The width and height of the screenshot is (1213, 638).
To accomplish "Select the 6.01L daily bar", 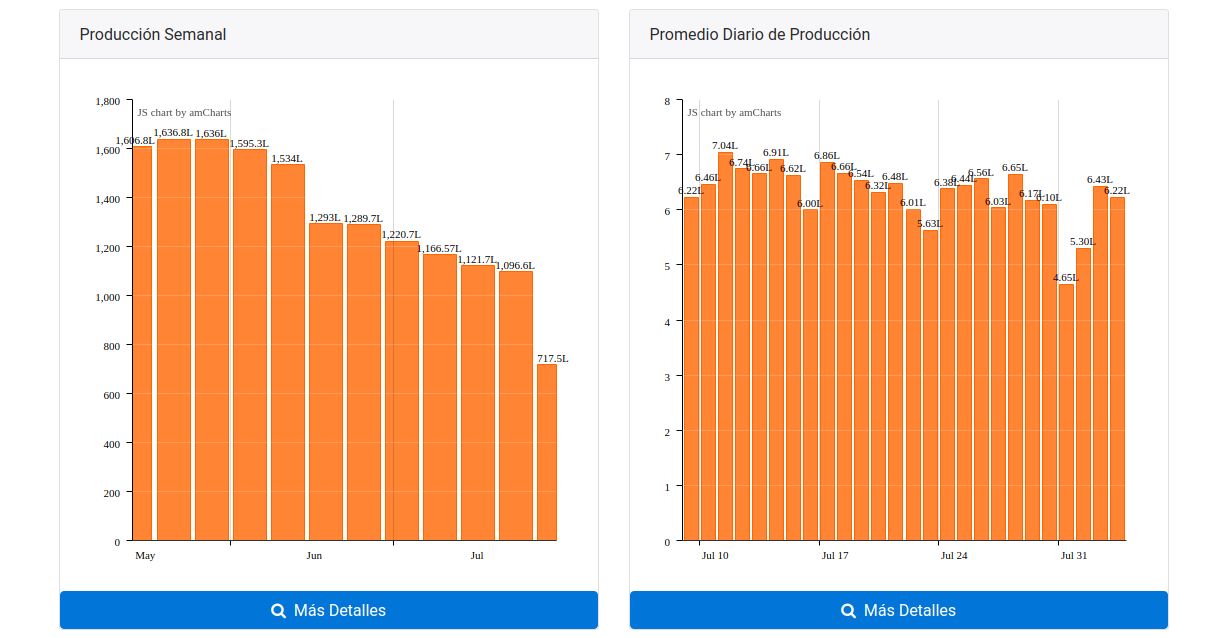I will 913,375.
